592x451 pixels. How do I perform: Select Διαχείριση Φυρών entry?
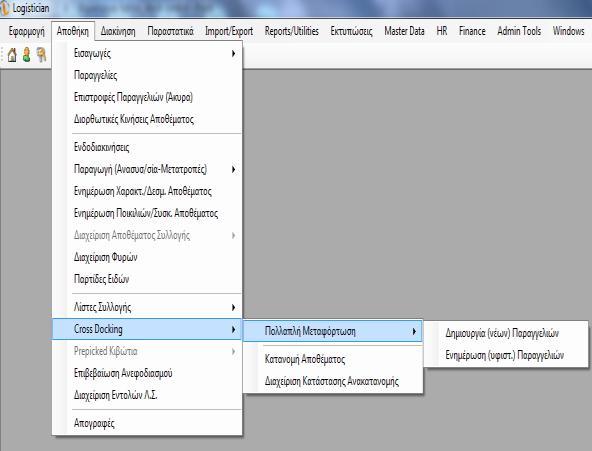click(x=147, y=257)
